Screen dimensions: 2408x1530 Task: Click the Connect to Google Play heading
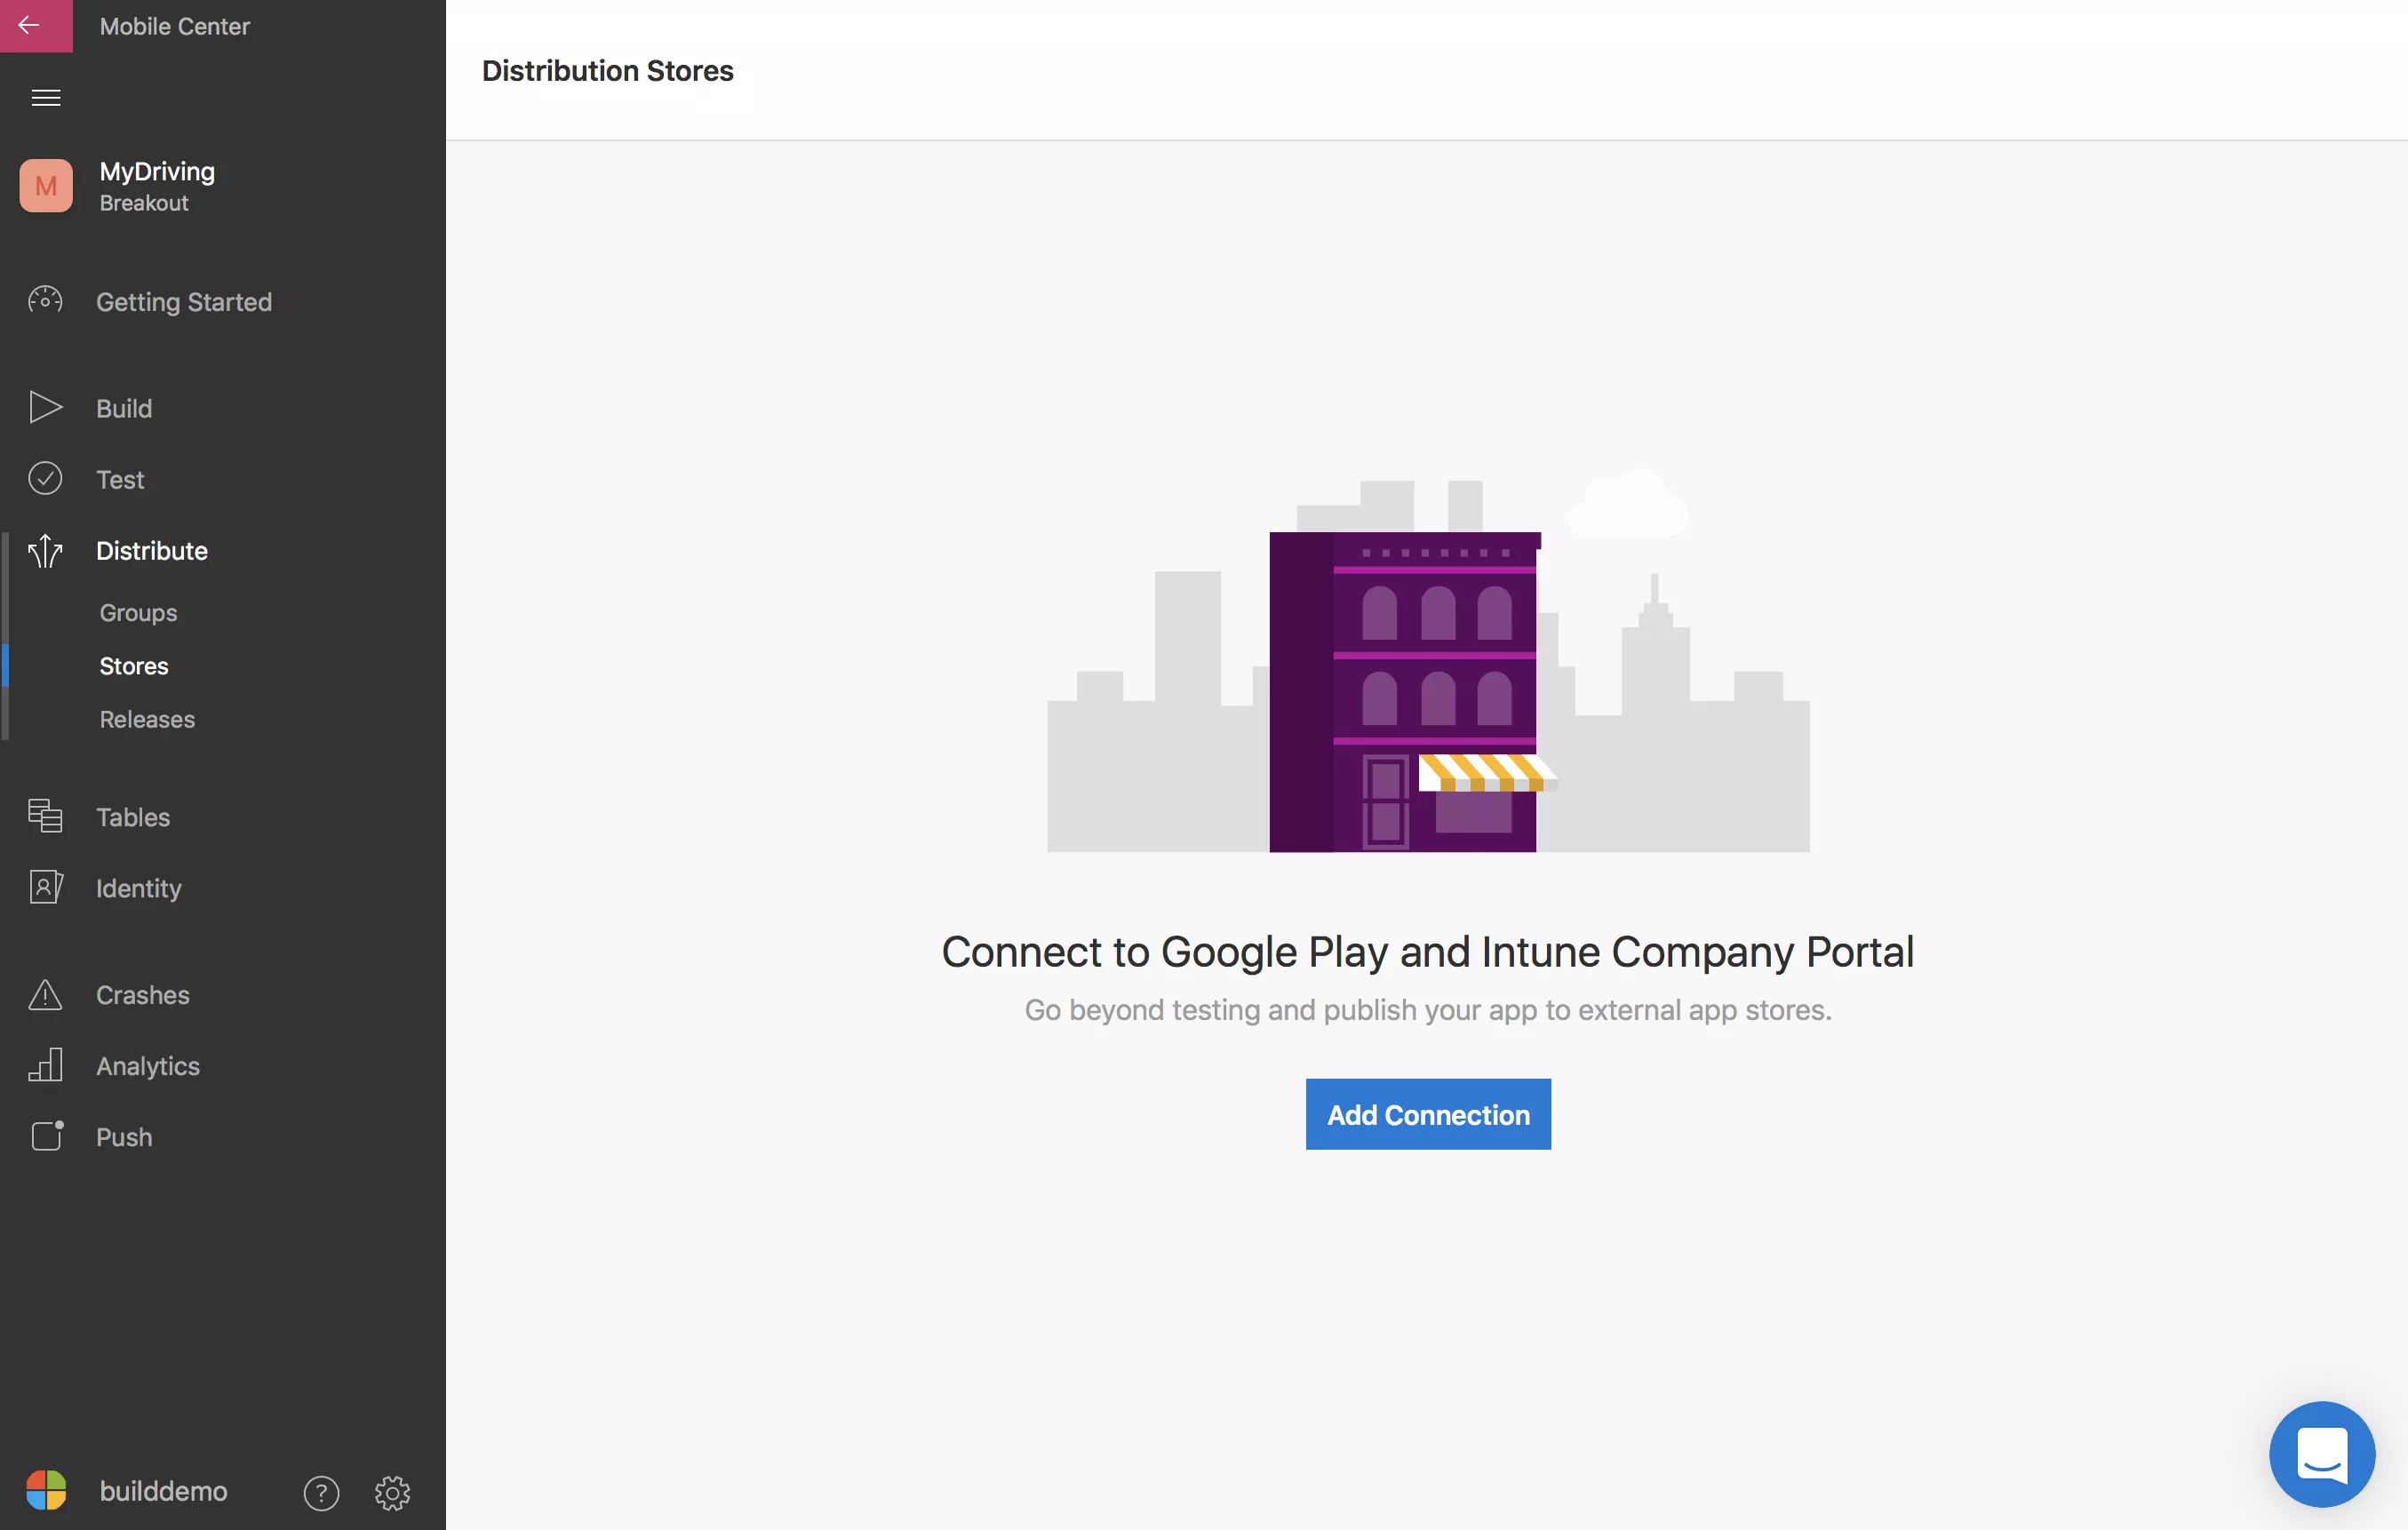click(1428, 951)
